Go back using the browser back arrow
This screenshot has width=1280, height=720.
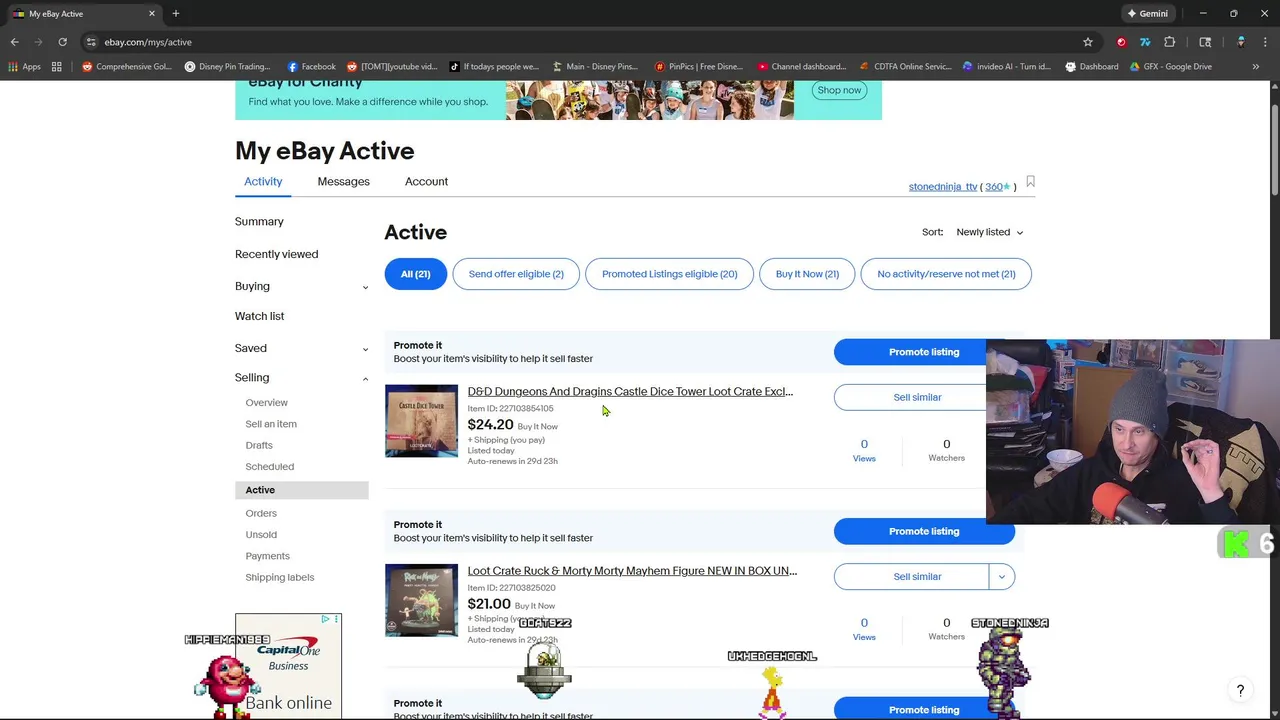14,42
